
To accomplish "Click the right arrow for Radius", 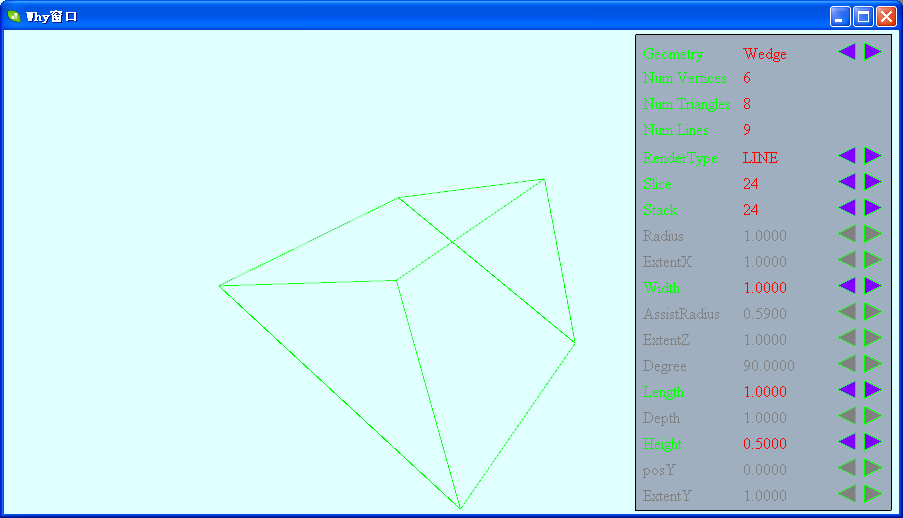I will coord(873,234).
